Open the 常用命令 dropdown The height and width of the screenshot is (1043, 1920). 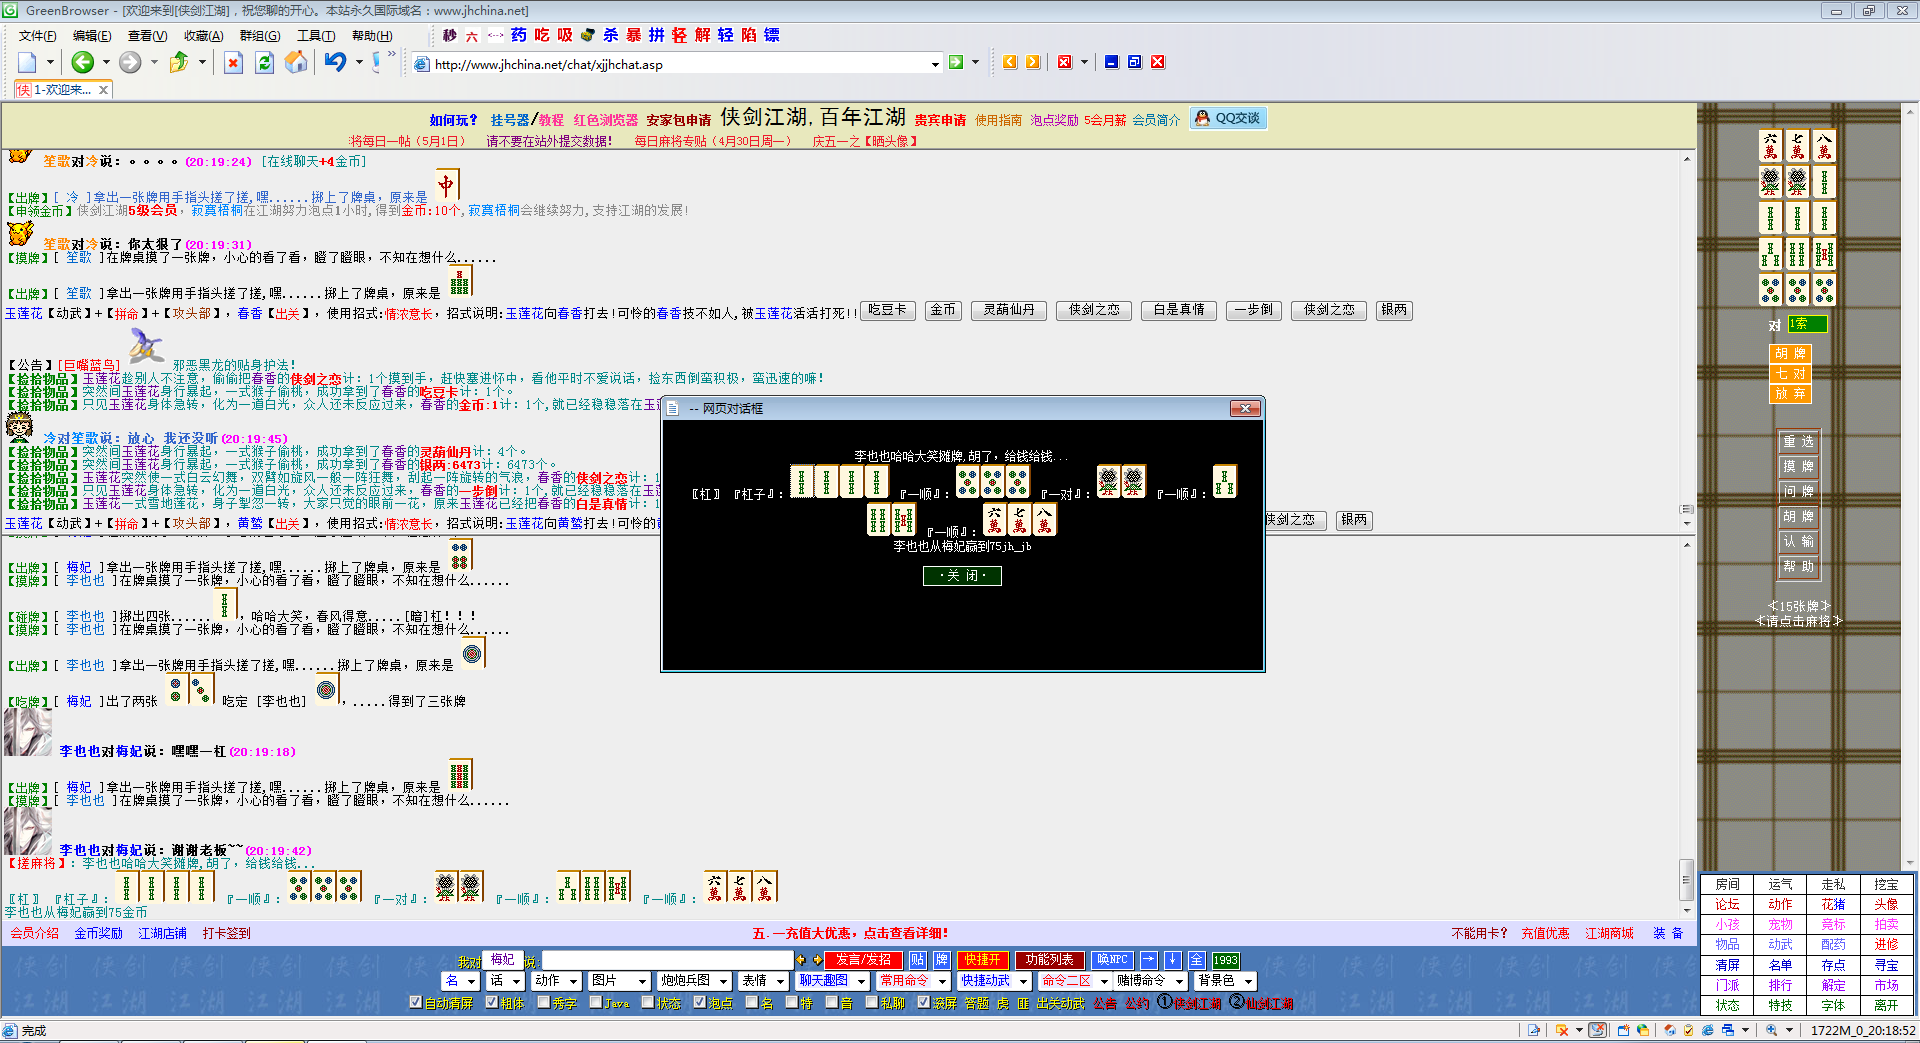(x=913, y=981)
